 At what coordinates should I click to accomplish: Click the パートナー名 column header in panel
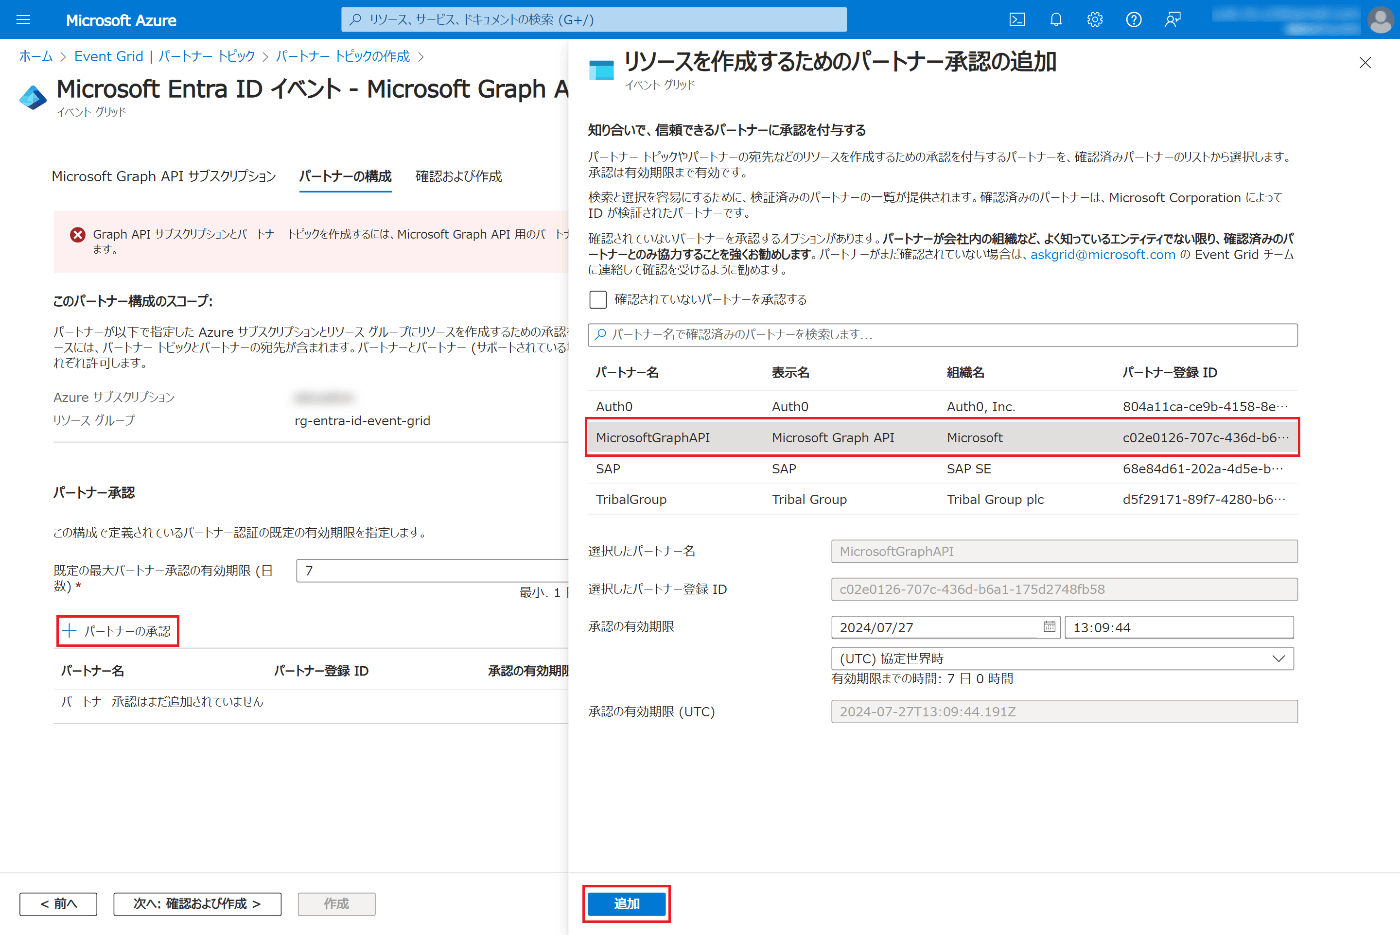pos(627,372)
